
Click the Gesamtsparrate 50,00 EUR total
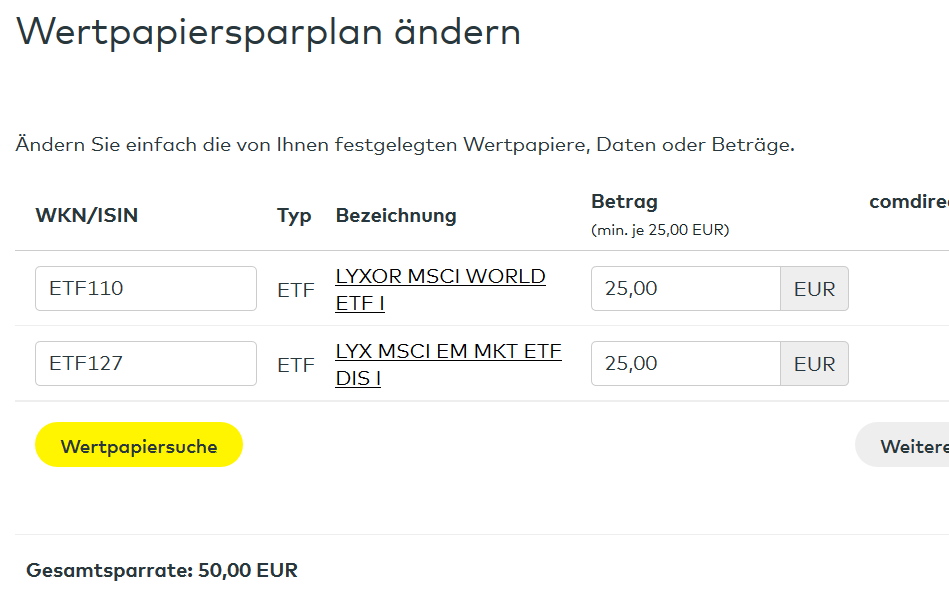[162, 571]
